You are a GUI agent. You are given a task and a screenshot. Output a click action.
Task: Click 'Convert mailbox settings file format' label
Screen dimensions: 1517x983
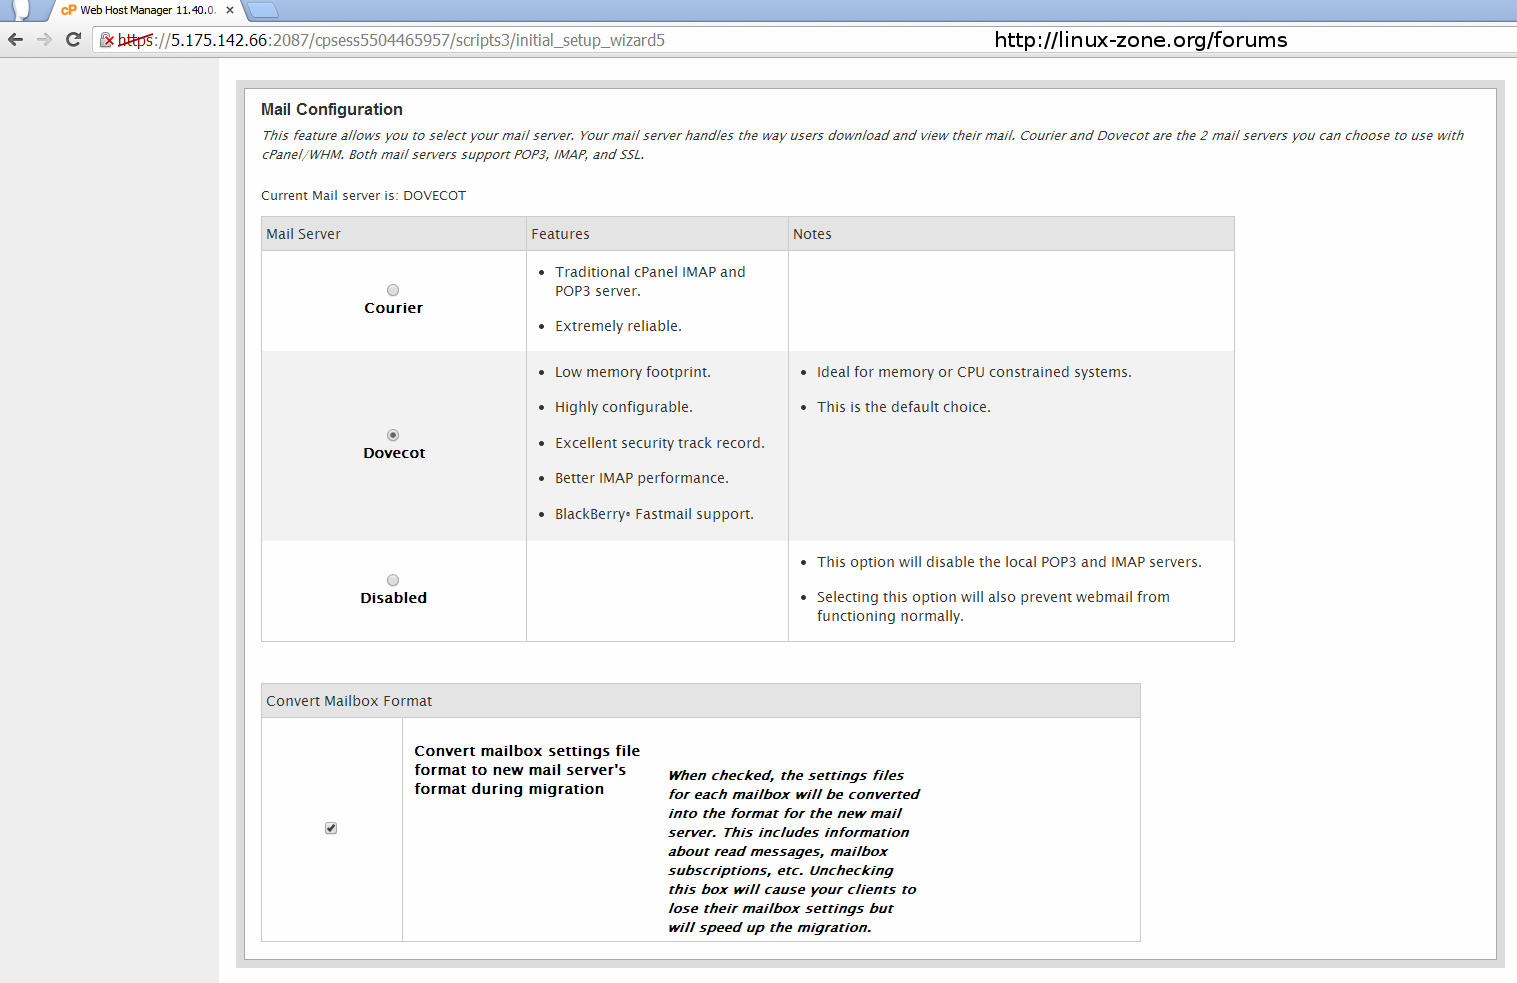point(527,770)
